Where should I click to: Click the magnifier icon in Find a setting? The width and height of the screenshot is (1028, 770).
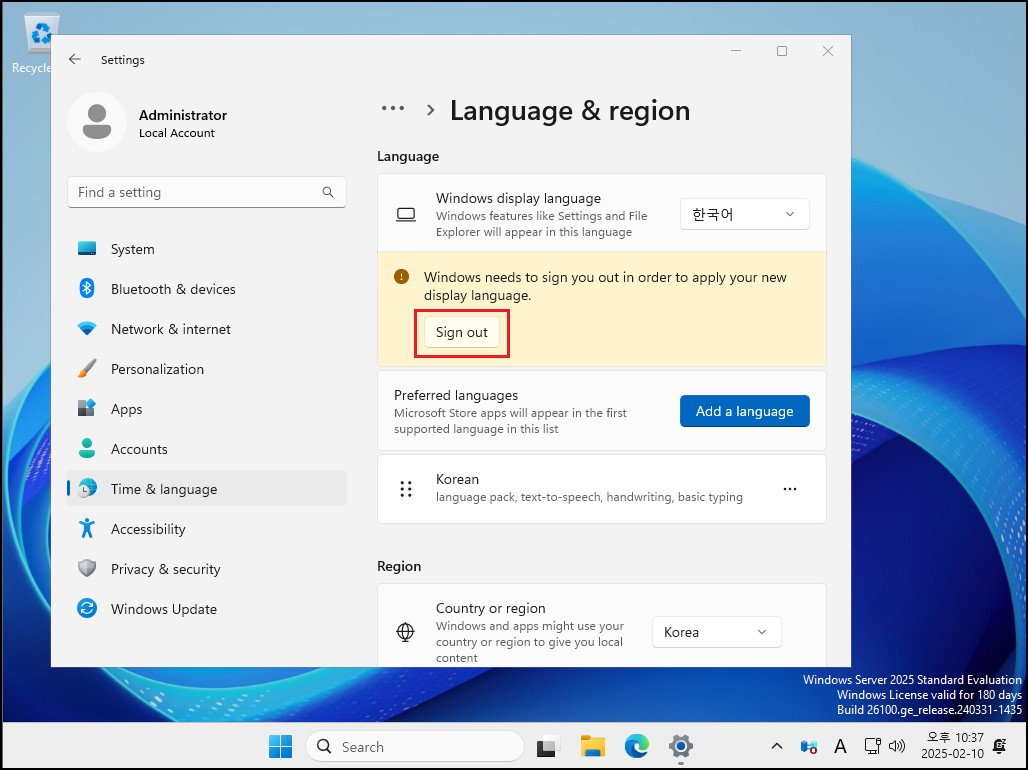pyautogui.click(x=328, y=192)
